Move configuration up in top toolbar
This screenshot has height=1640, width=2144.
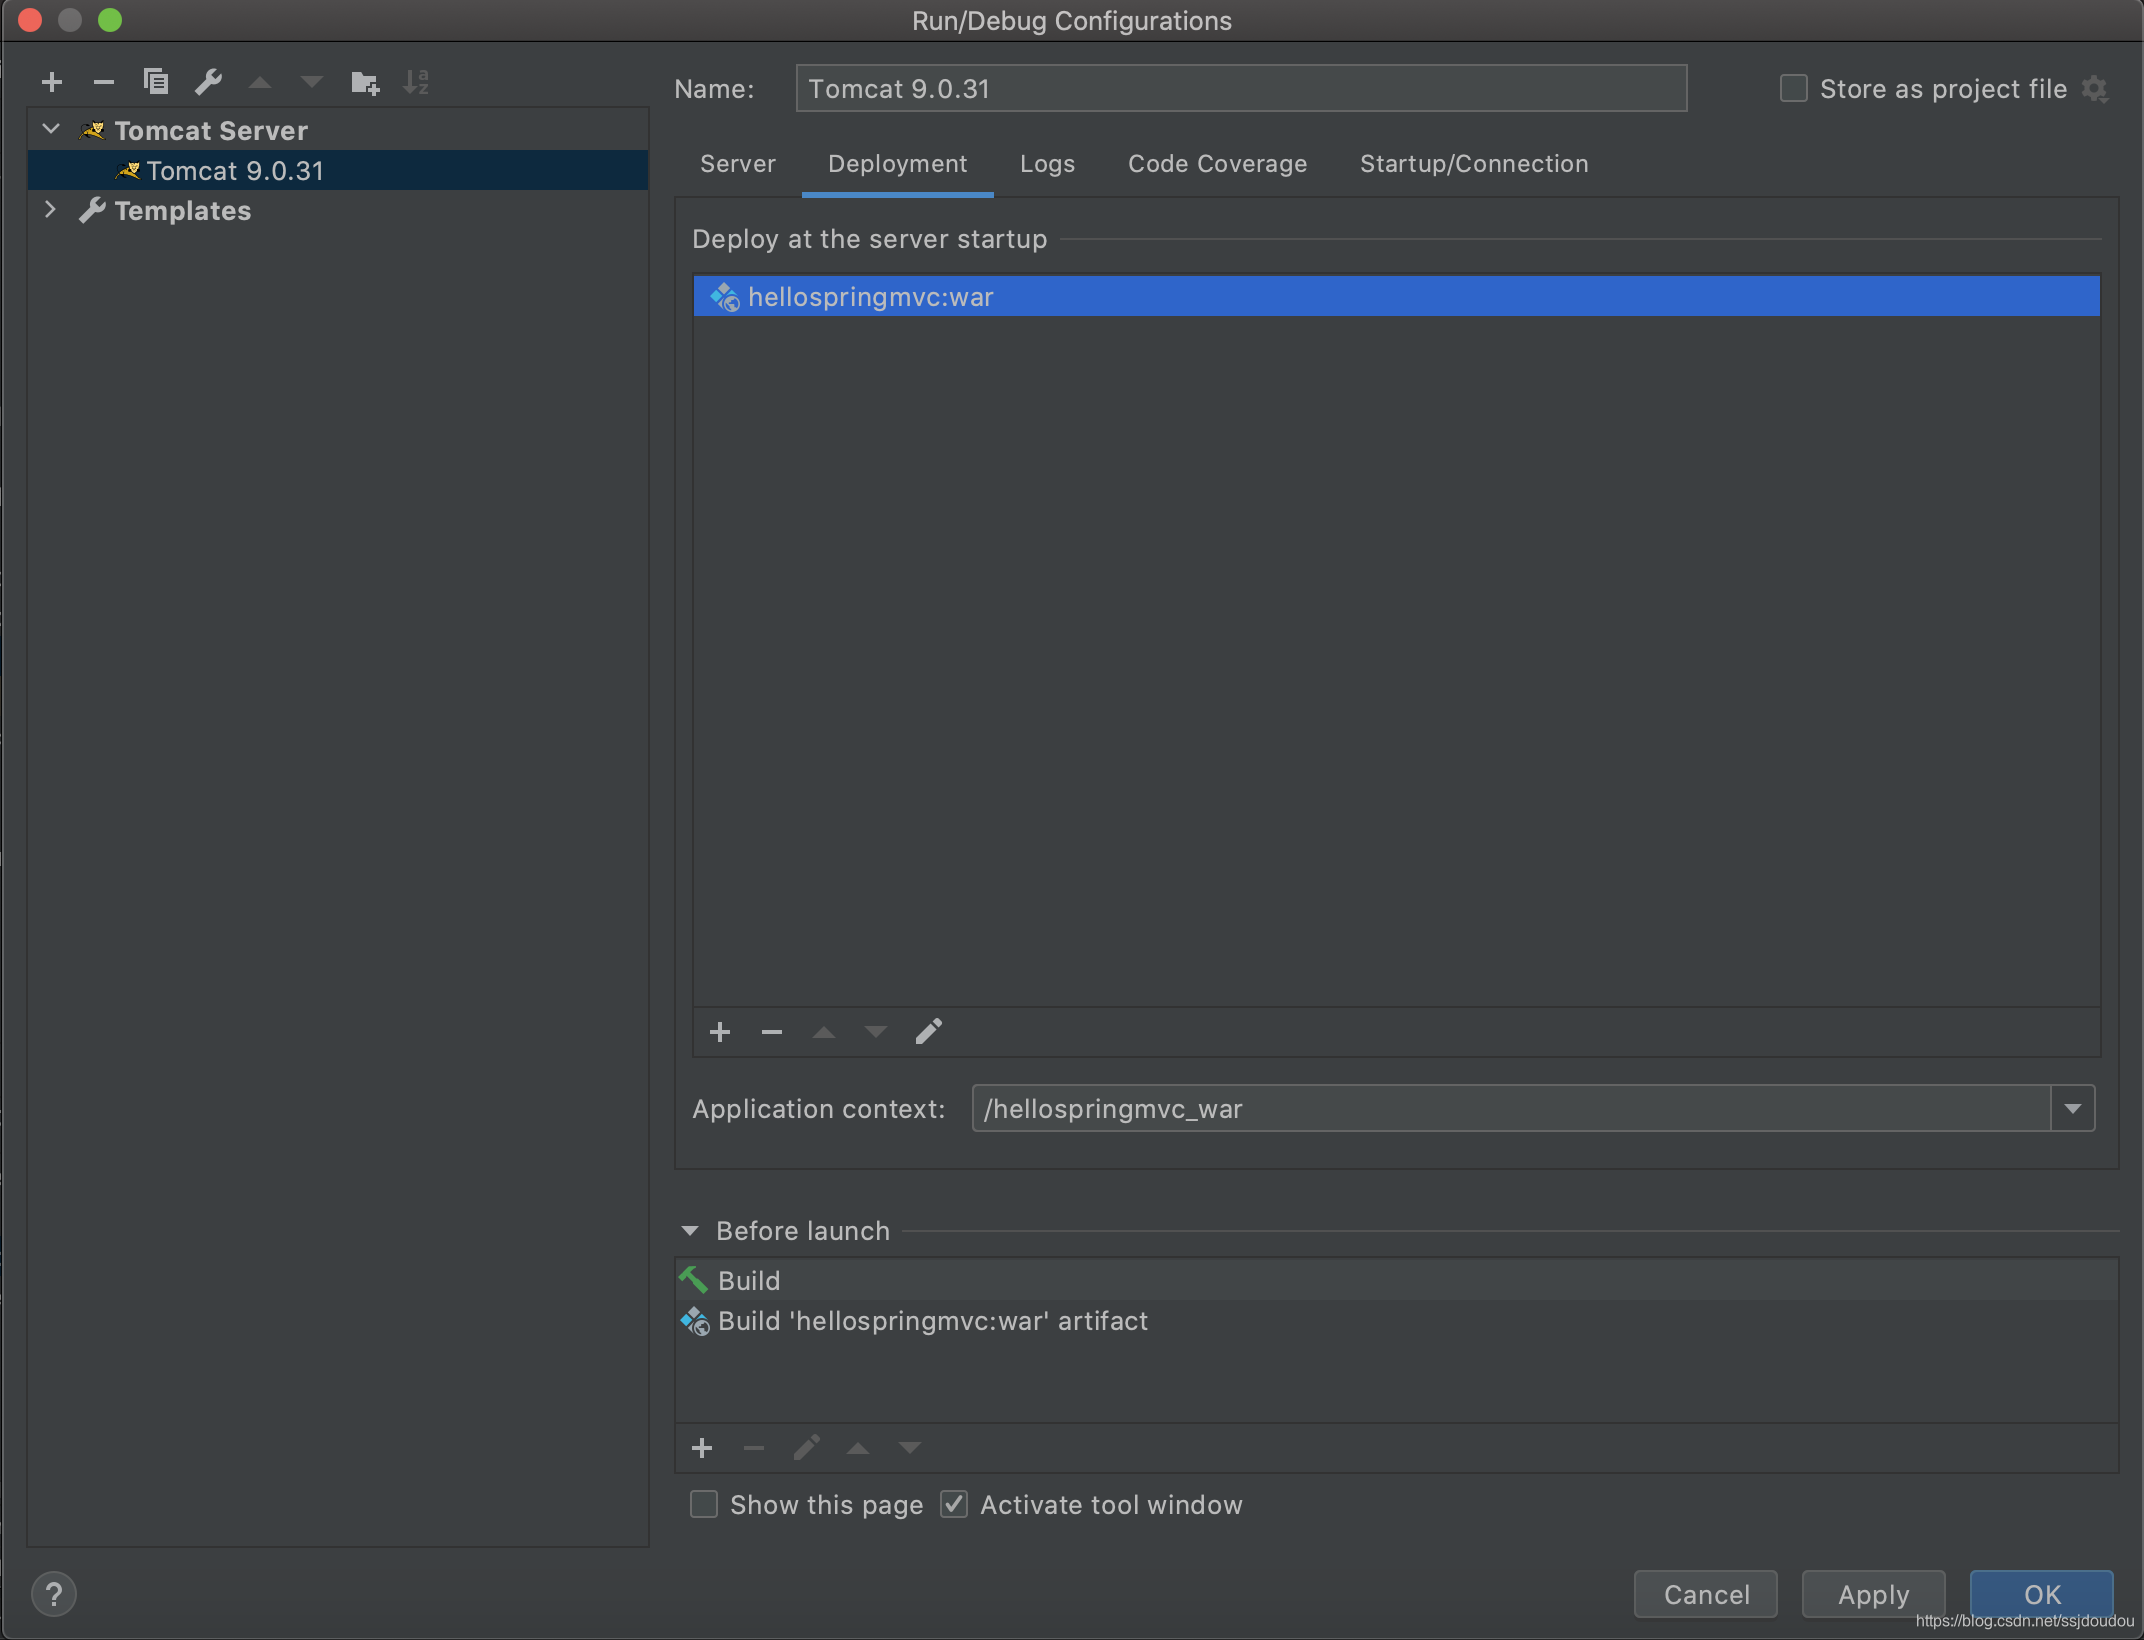click(260, 82)
